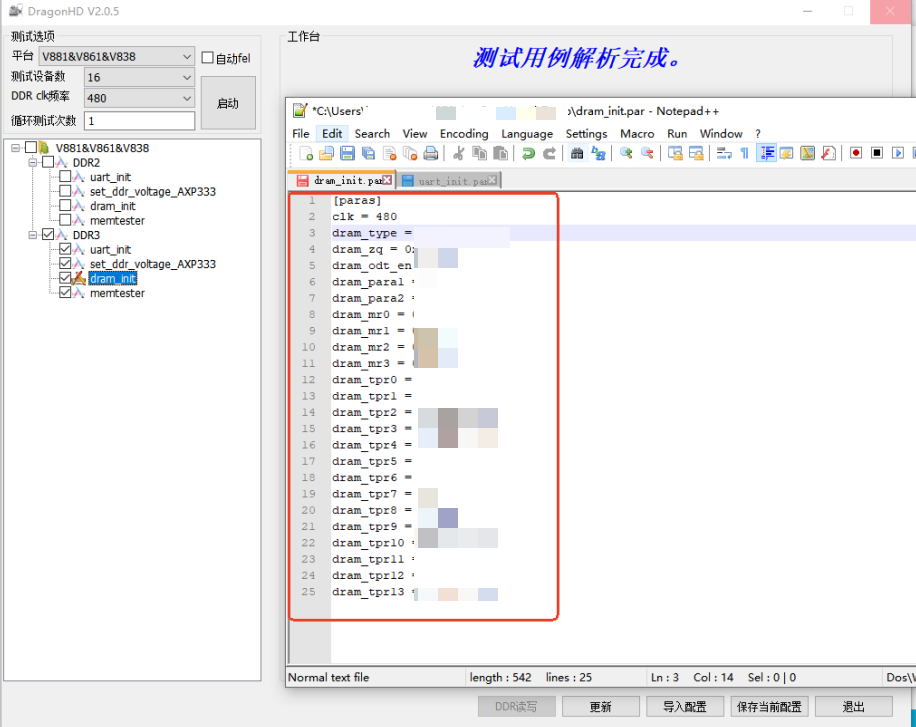This screenshot has height=727, width=916.
Task: Collapse the DDR3 tree node
Action: [33, 235]
